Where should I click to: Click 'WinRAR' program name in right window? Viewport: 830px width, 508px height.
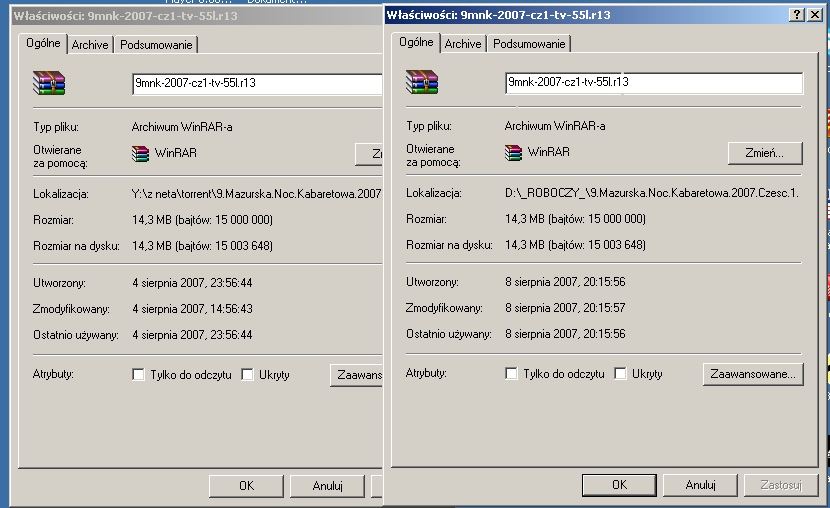[548, 152]
